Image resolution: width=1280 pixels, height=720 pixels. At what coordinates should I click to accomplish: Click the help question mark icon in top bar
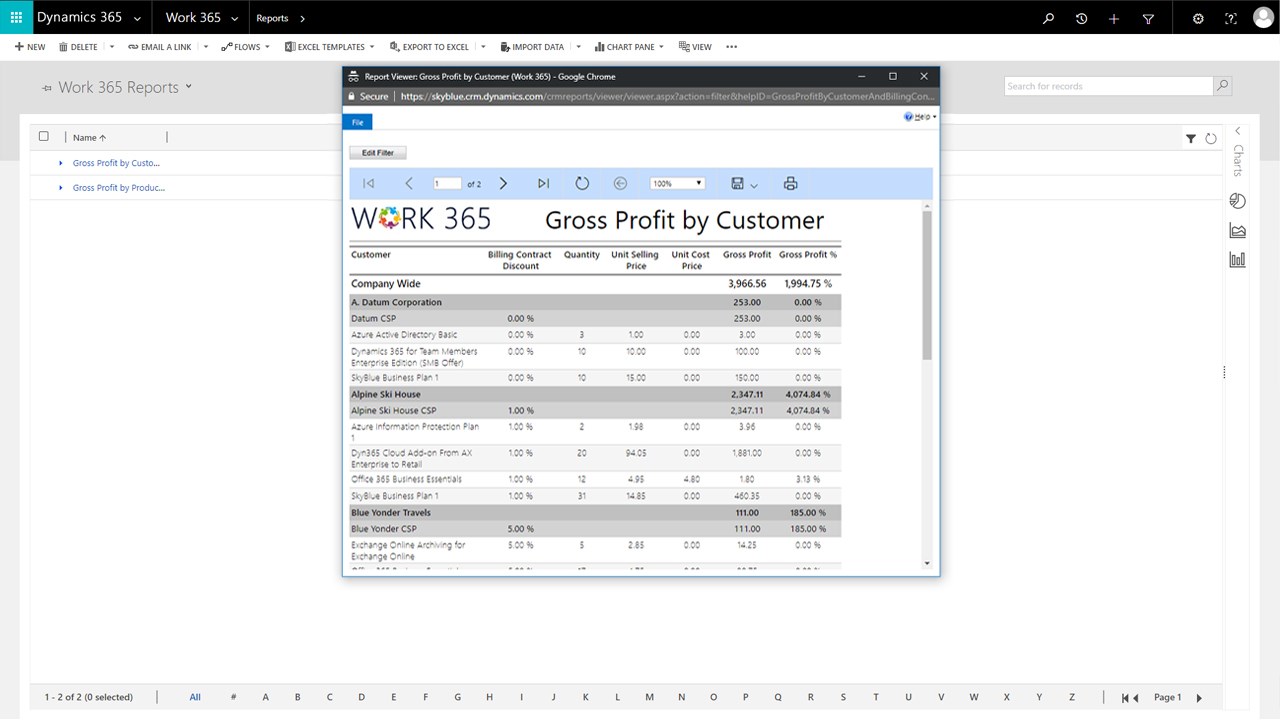coord(1231,18)
